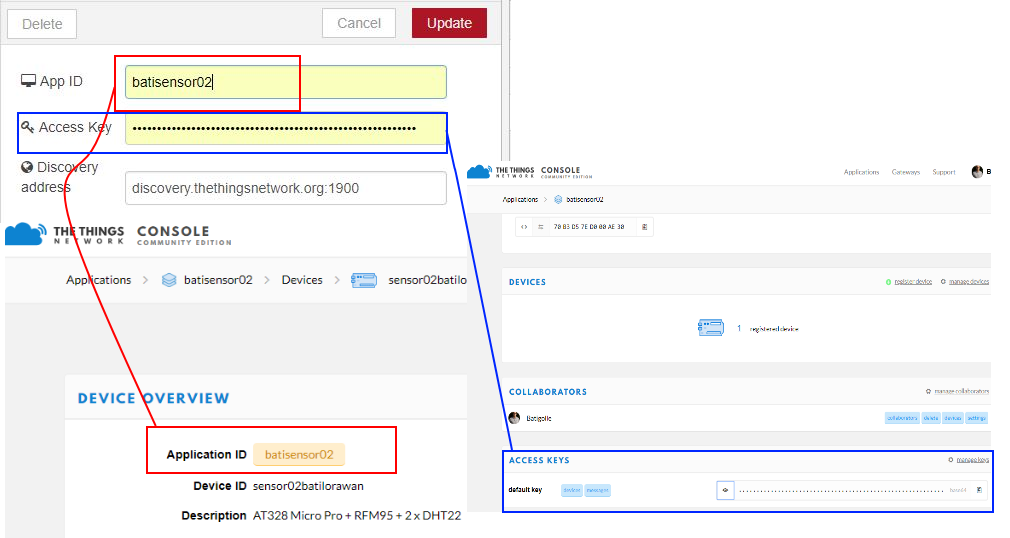The width and height of the screenshot is (1010, 538).
Task: Click the collaborator's avatar picture
Action: [x=514, y=418]
